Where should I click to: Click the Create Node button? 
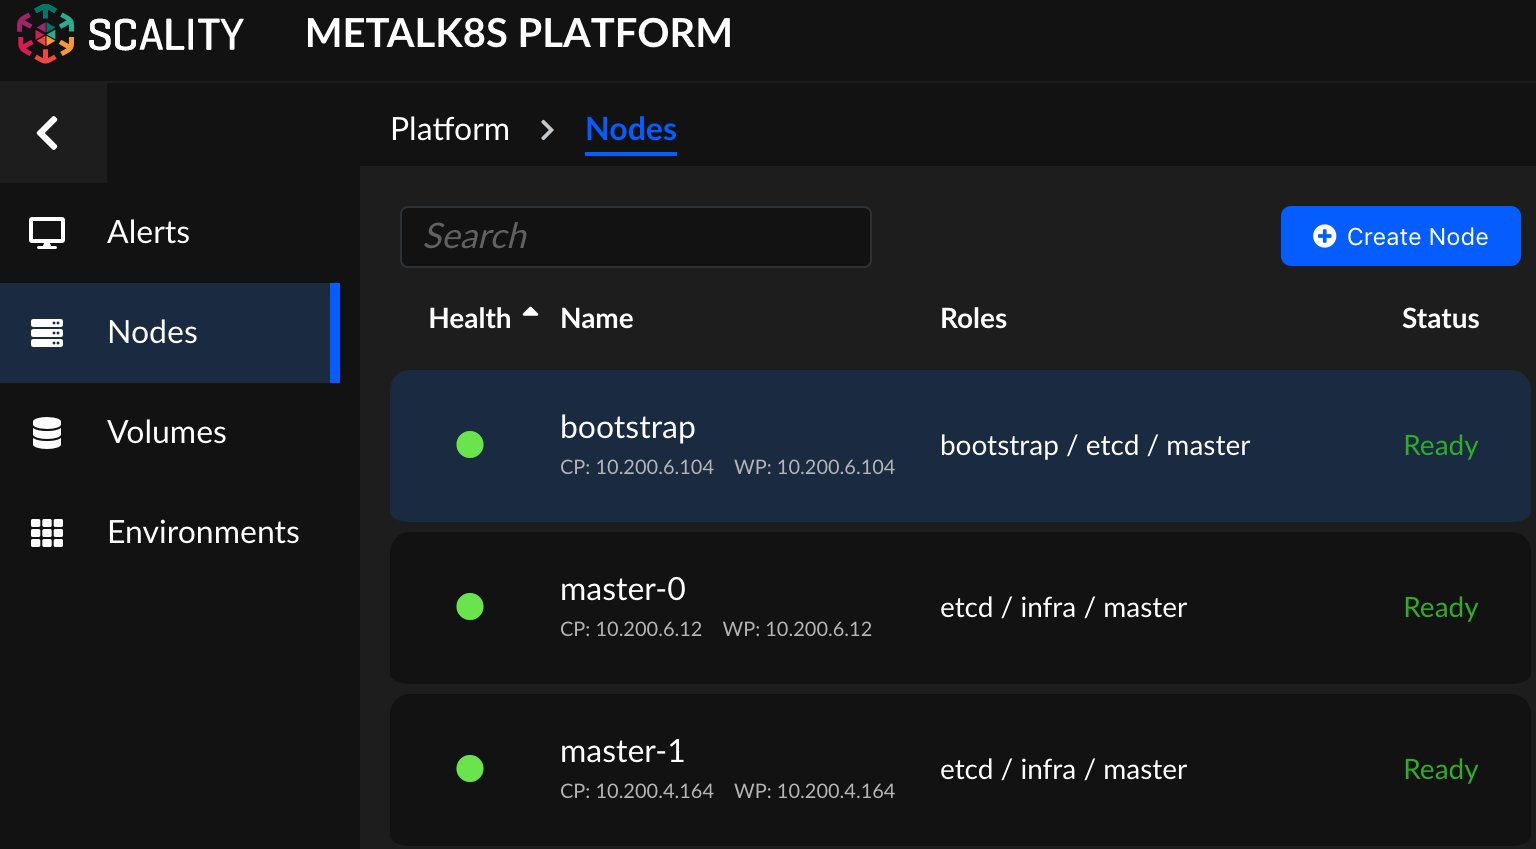pyautogui.click(x=1401, y=236)
